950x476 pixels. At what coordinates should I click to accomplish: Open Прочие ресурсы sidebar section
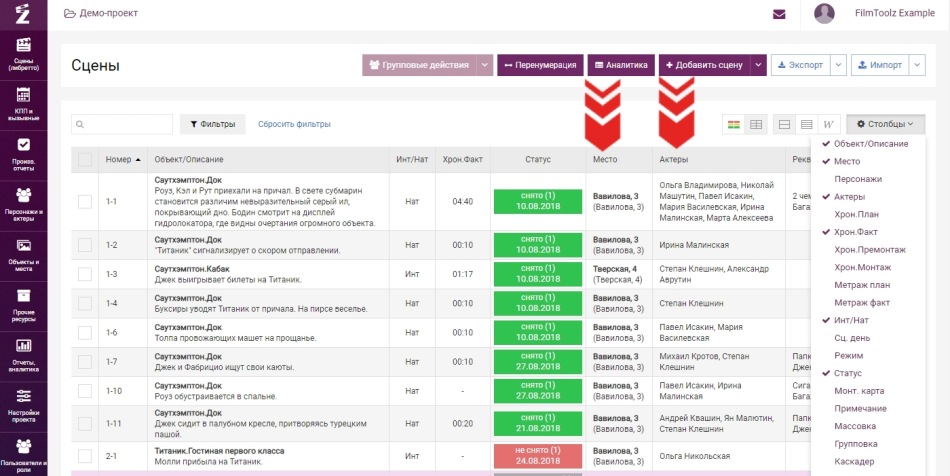[24, 305]
